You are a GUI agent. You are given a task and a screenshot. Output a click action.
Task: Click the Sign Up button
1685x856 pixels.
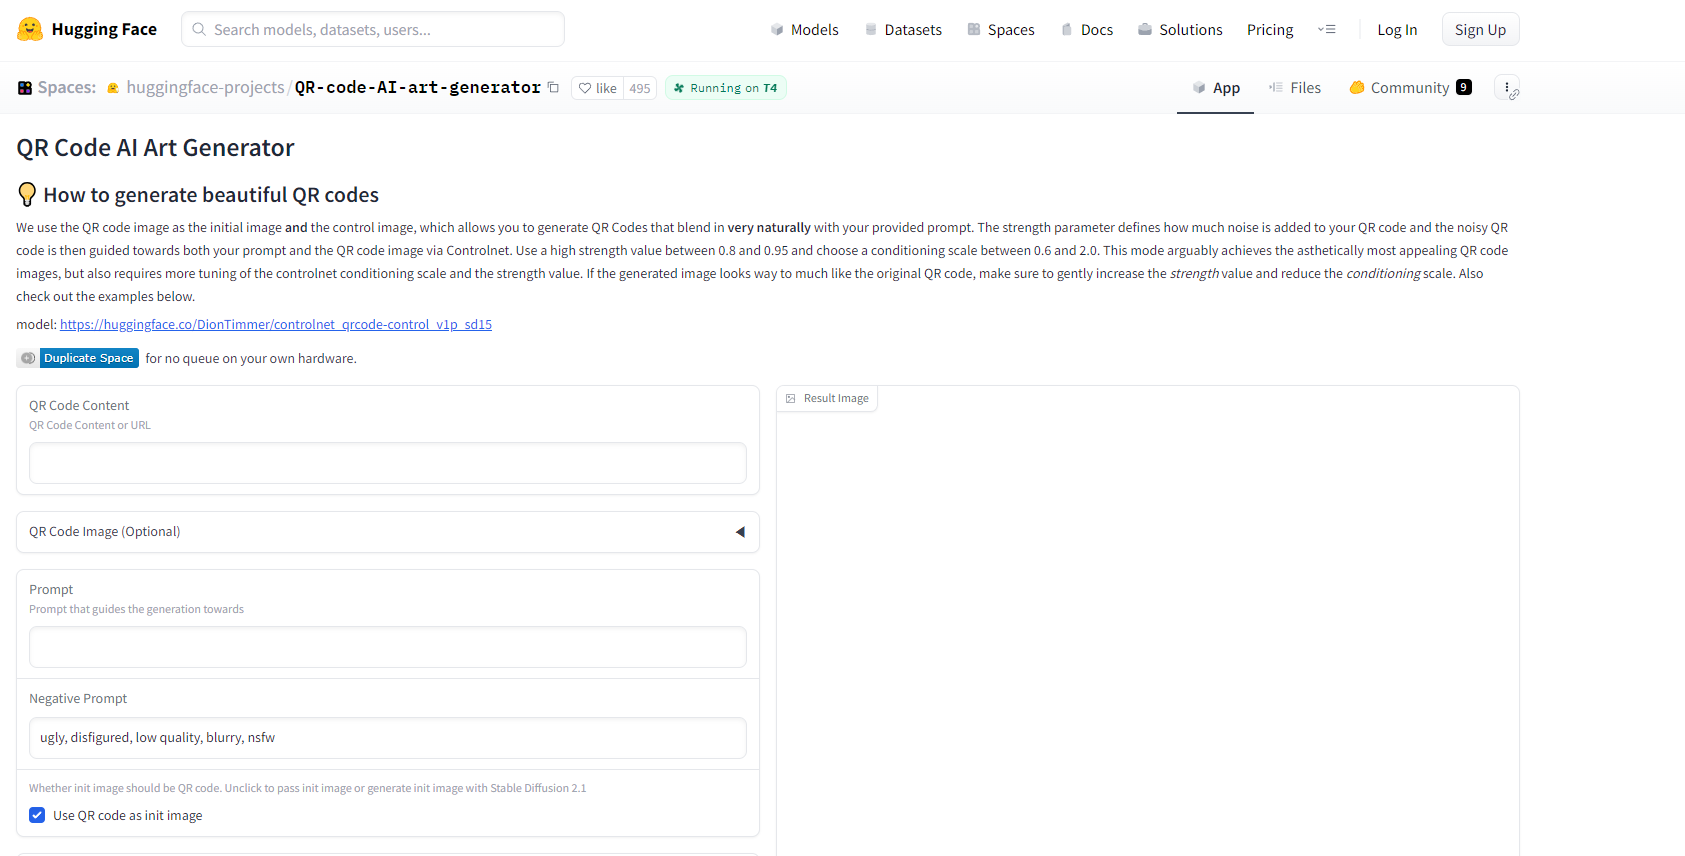coord(1480,29)
